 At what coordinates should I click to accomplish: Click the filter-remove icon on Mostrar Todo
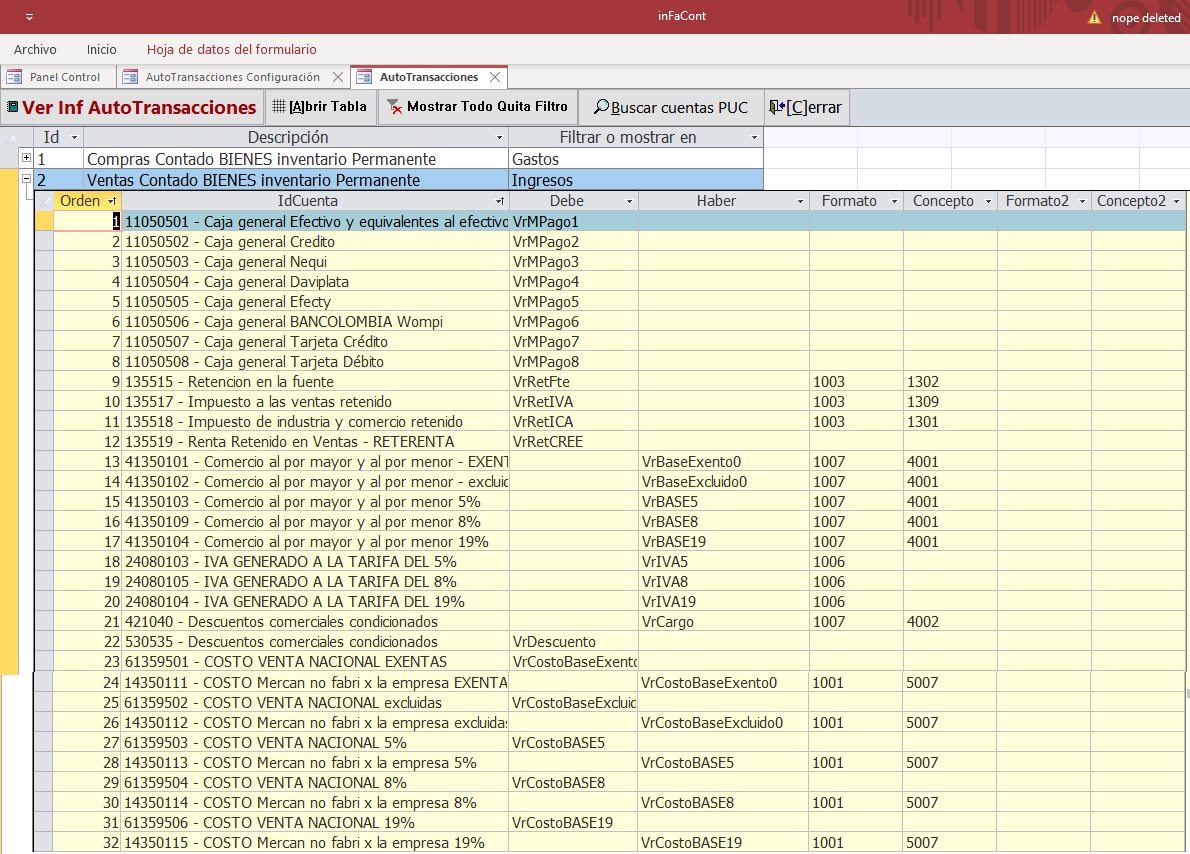click(x=394, y=107)
